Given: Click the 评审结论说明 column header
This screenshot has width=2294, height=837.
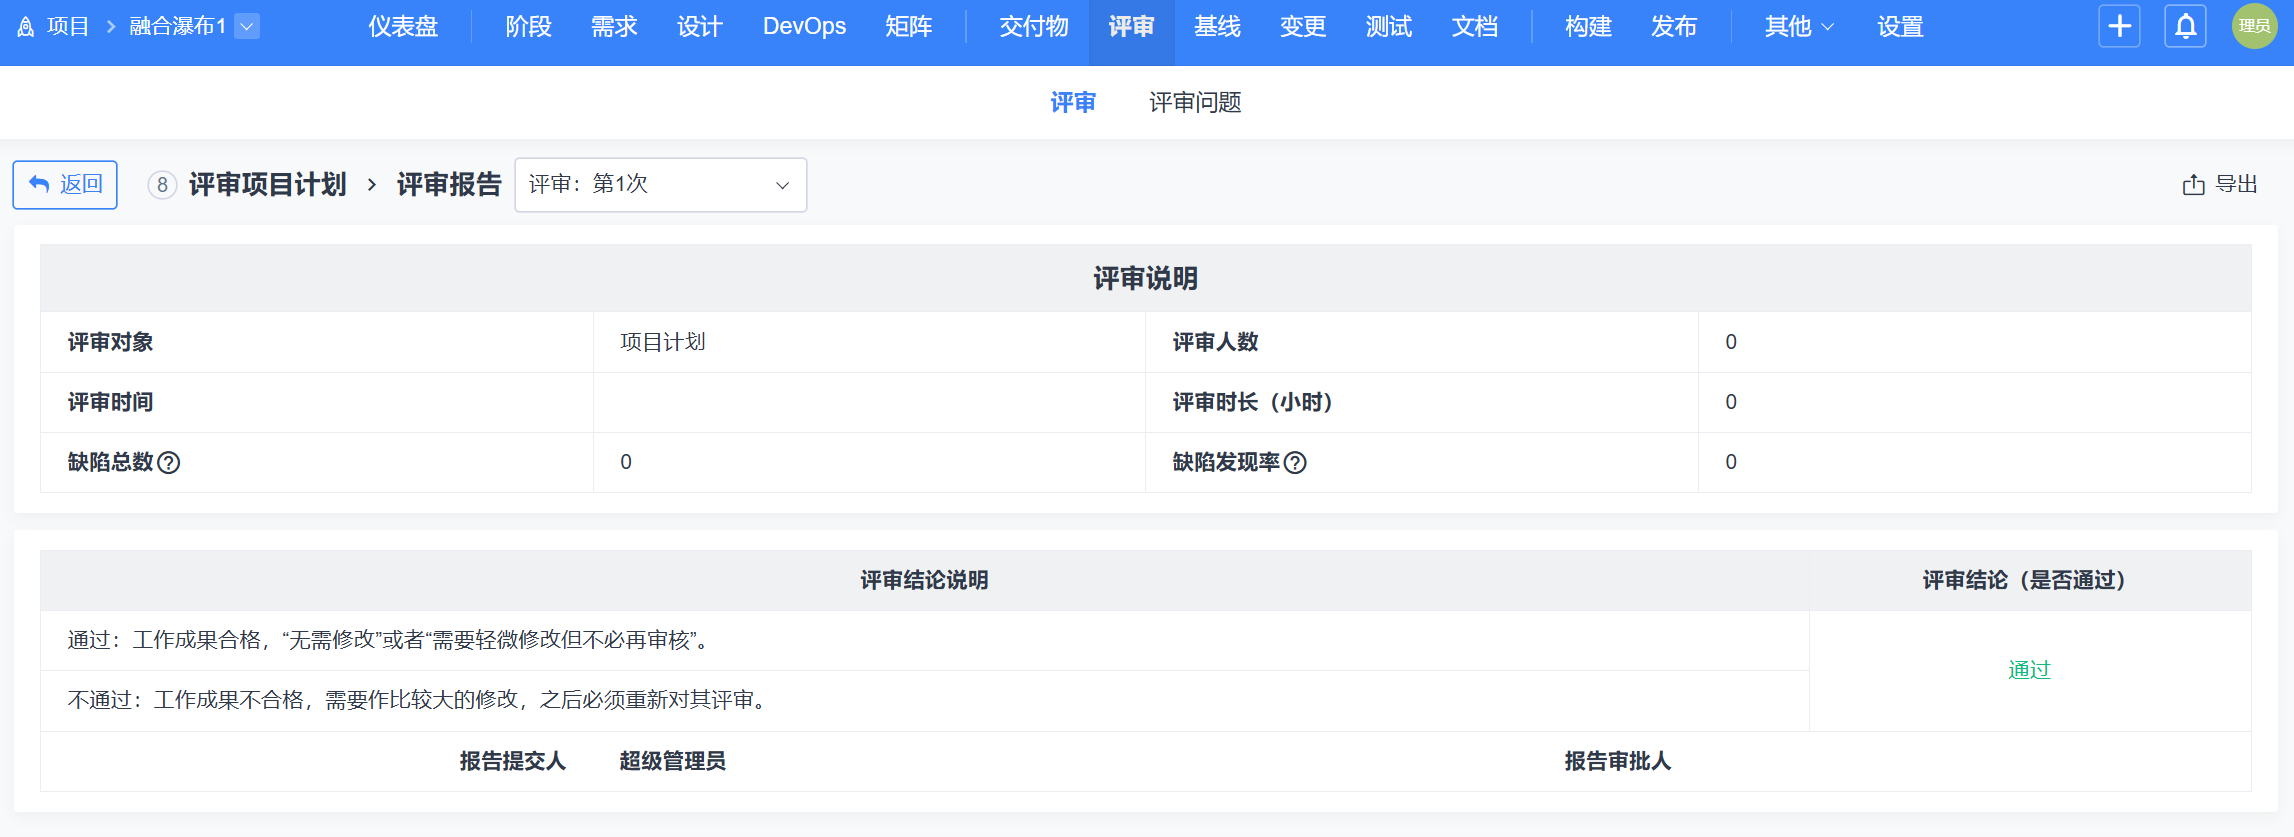Looking at the screenshot, I should click(925, 580).
